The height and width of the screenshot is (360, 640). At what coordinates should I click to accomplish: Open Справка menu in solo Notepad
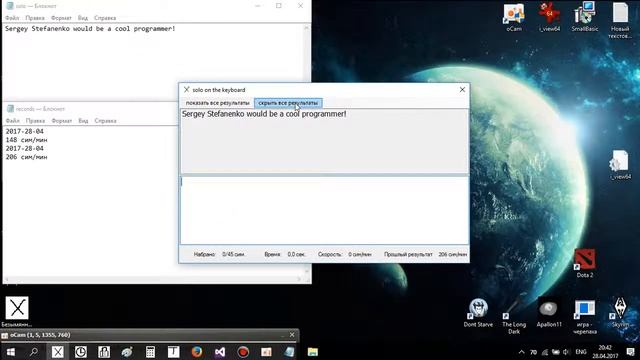click(x=105, y=18)
